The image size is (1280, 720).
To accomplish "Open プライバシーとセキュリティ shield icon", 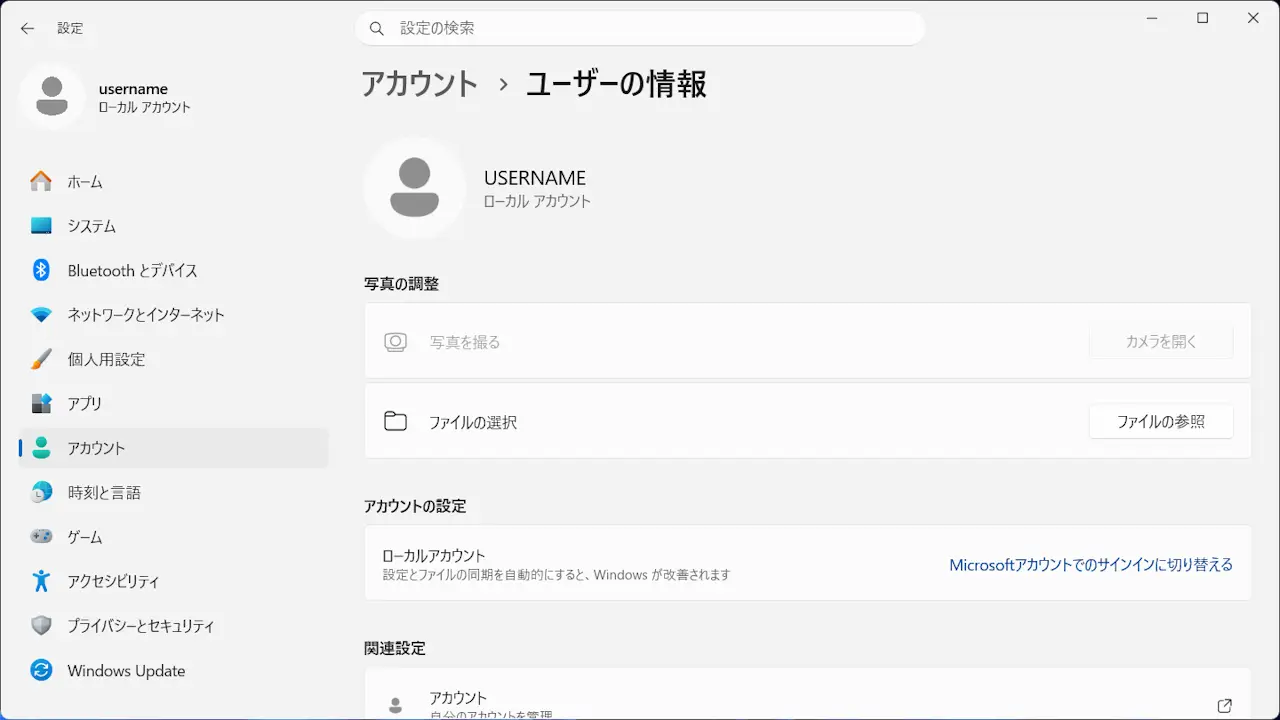I will [x=41, y=626].
